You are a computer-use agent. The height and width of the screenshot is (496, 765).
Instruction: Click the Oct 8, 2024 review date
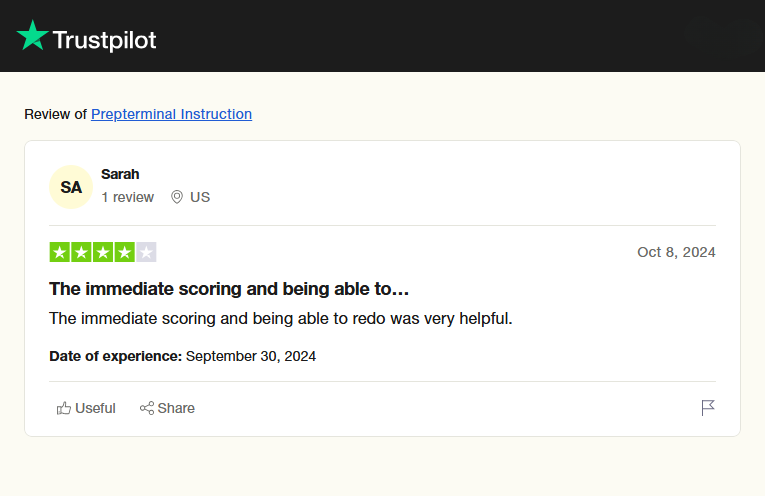[676, 252]
